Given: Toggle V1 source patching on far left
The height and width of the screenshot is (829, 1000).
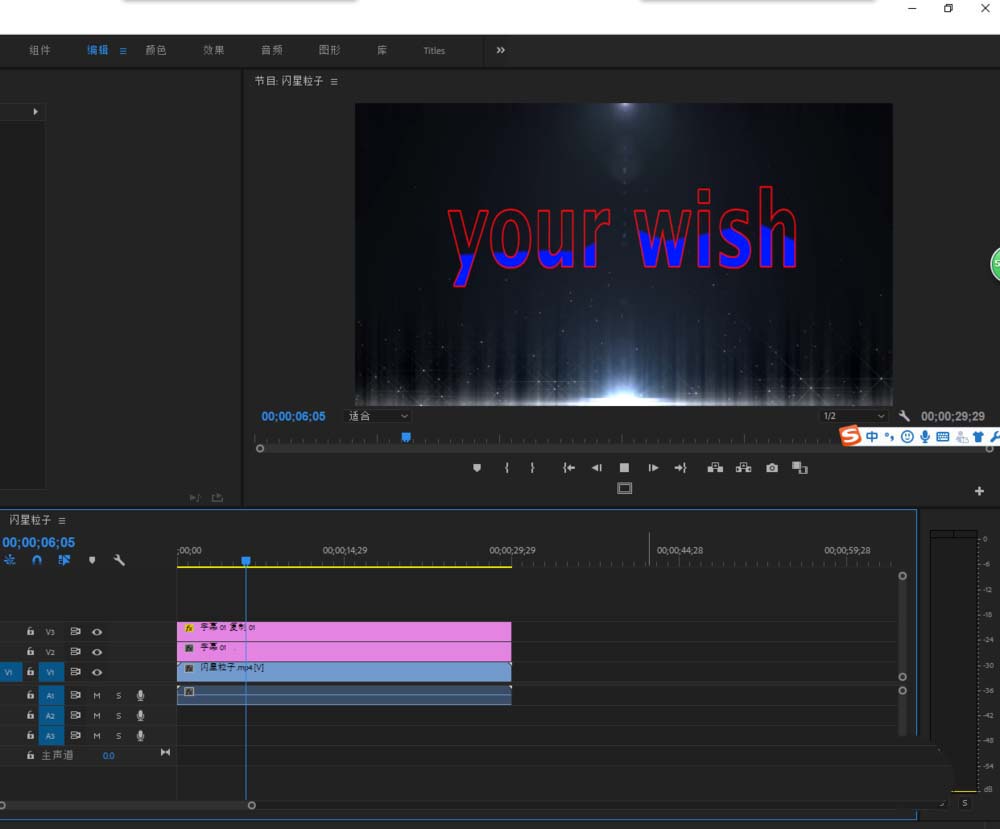Looking at the screenshot, I should pyautogui.click(x=10, y=672).
